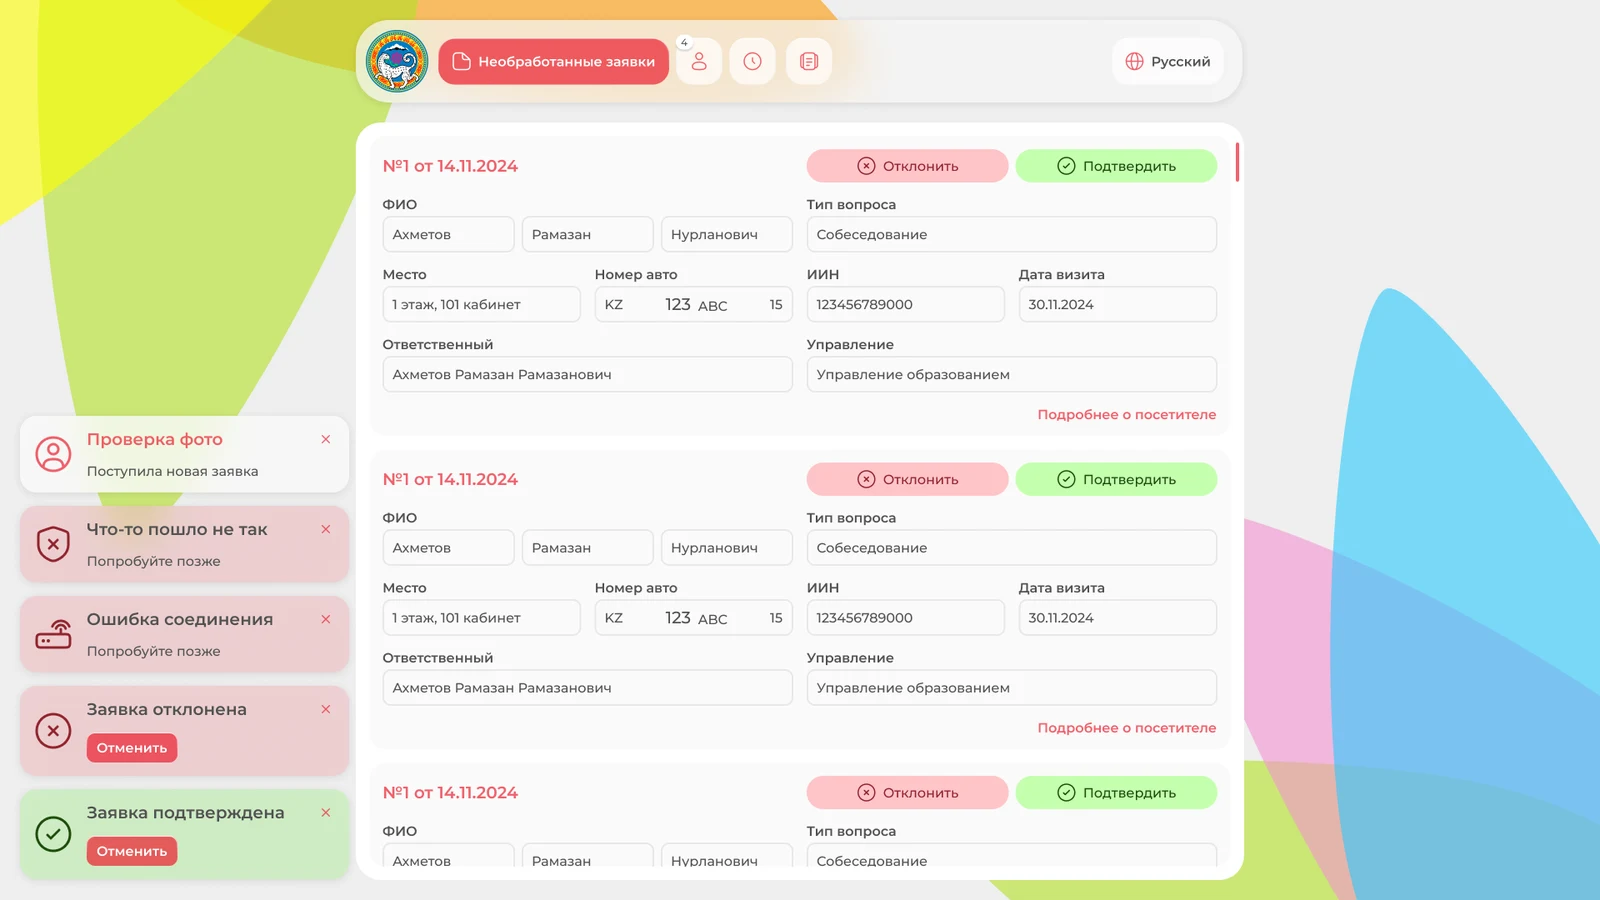This screenshot has height=900, width=1600.
Task: Focus the Ответственный field in second card
Action: [x=588, y=688]
